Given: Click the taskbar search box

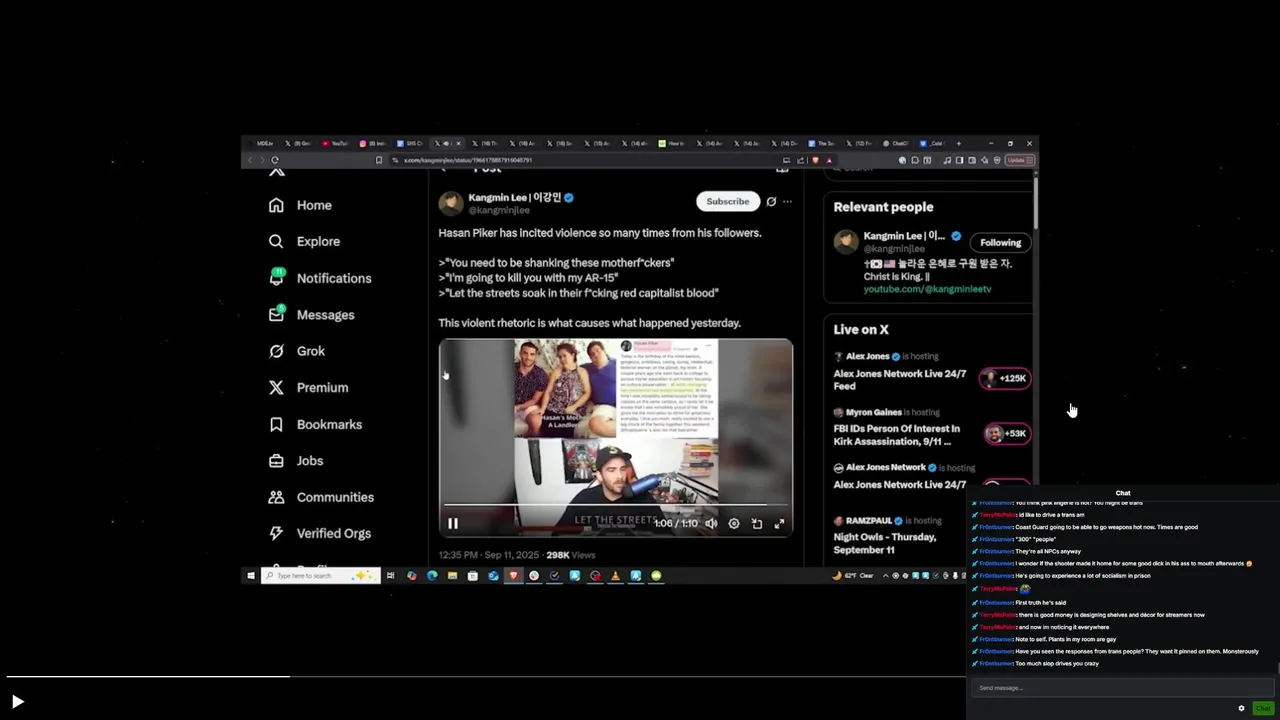Looking at the screenshot, I should 320,576.
